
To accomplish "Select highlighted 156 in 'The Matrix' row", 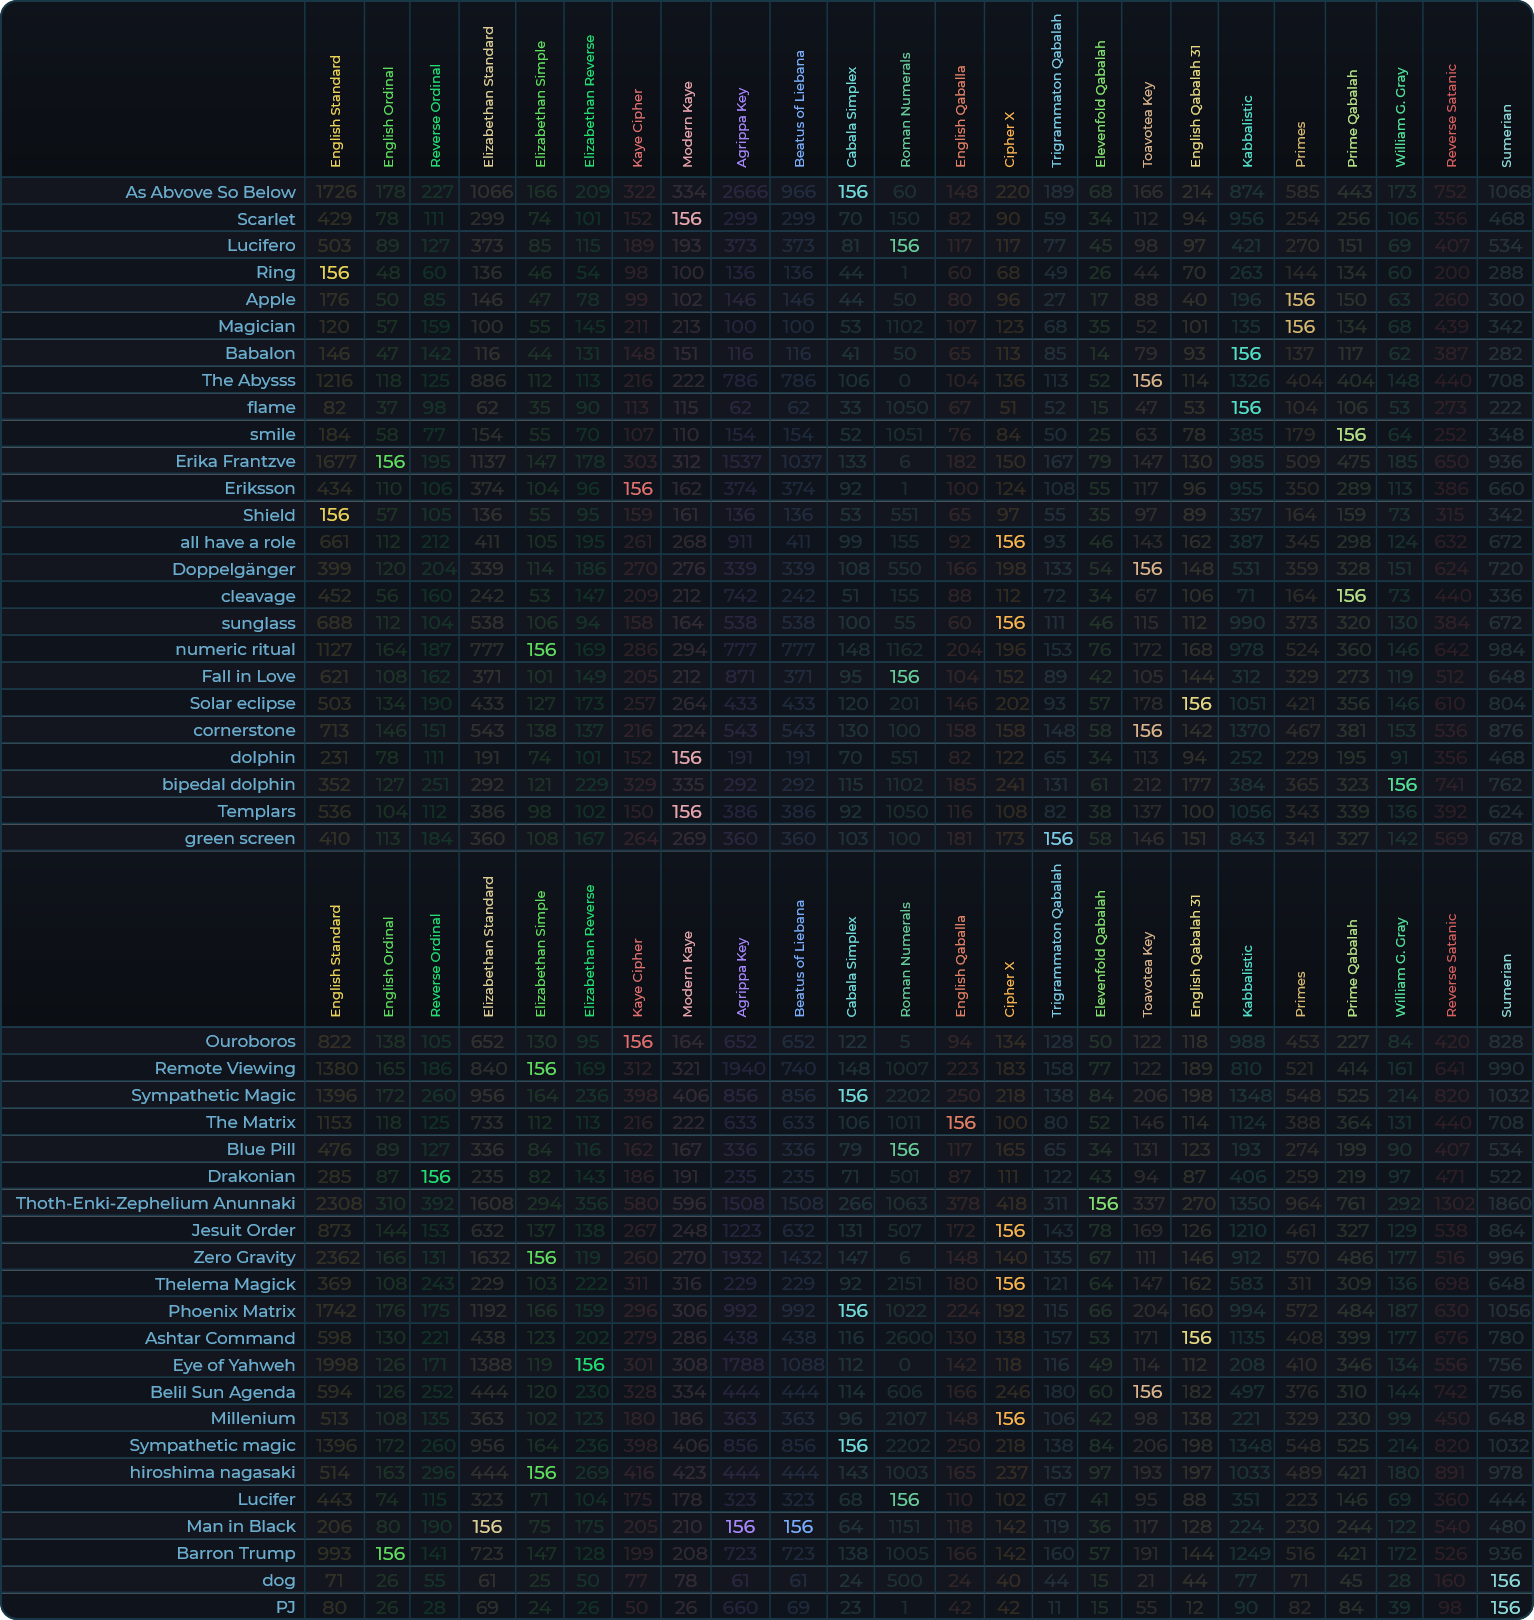I will 960,1123.
